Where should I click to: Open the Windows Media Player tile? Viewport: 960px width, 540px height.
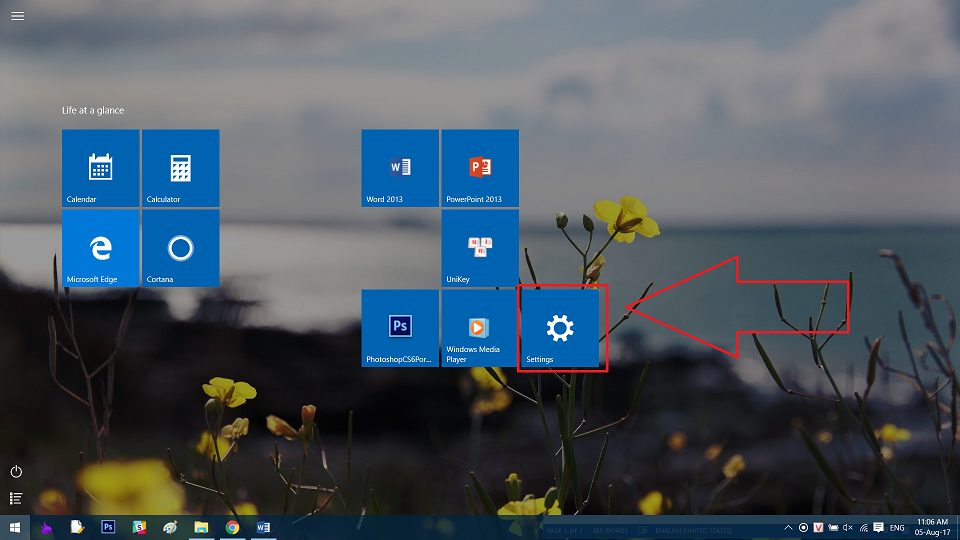click(479, 328)
